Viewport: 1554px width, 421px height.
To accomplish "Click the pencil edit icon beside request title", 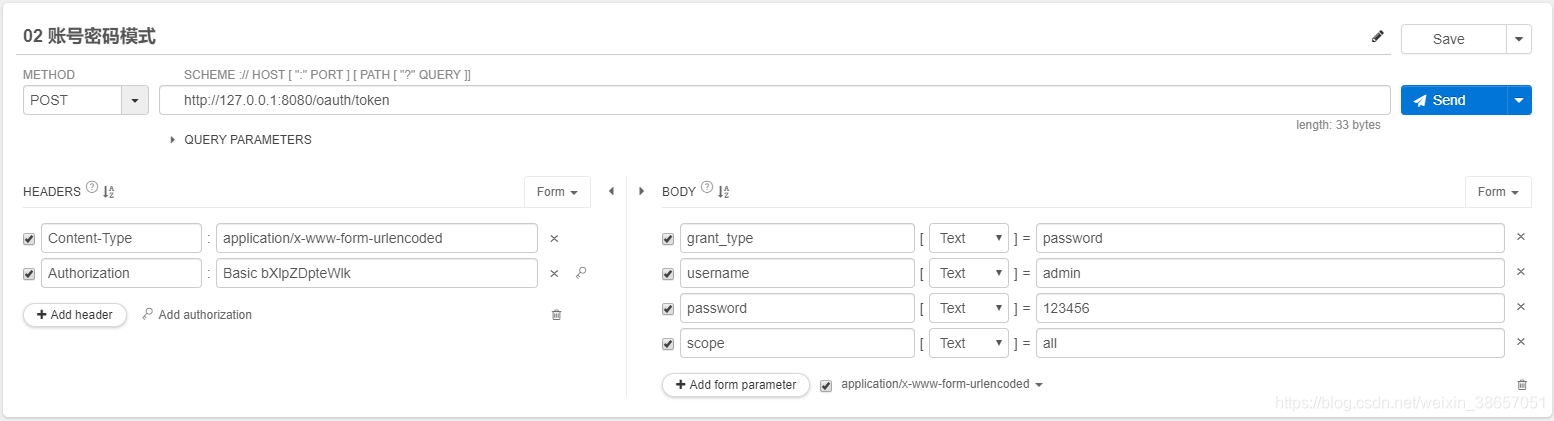I will click(1378, 37).
